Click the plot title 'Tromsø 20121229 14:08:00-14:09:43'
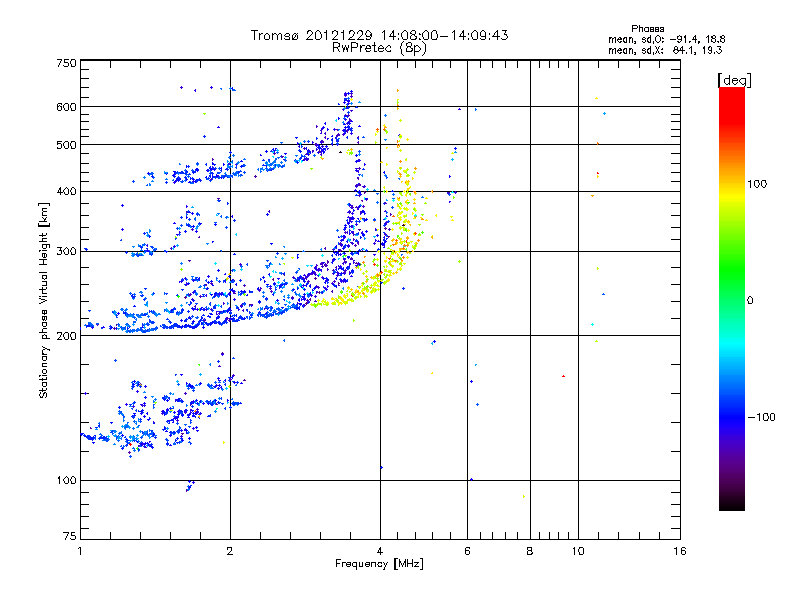The image size is (800, 600). tap(379, 35)
